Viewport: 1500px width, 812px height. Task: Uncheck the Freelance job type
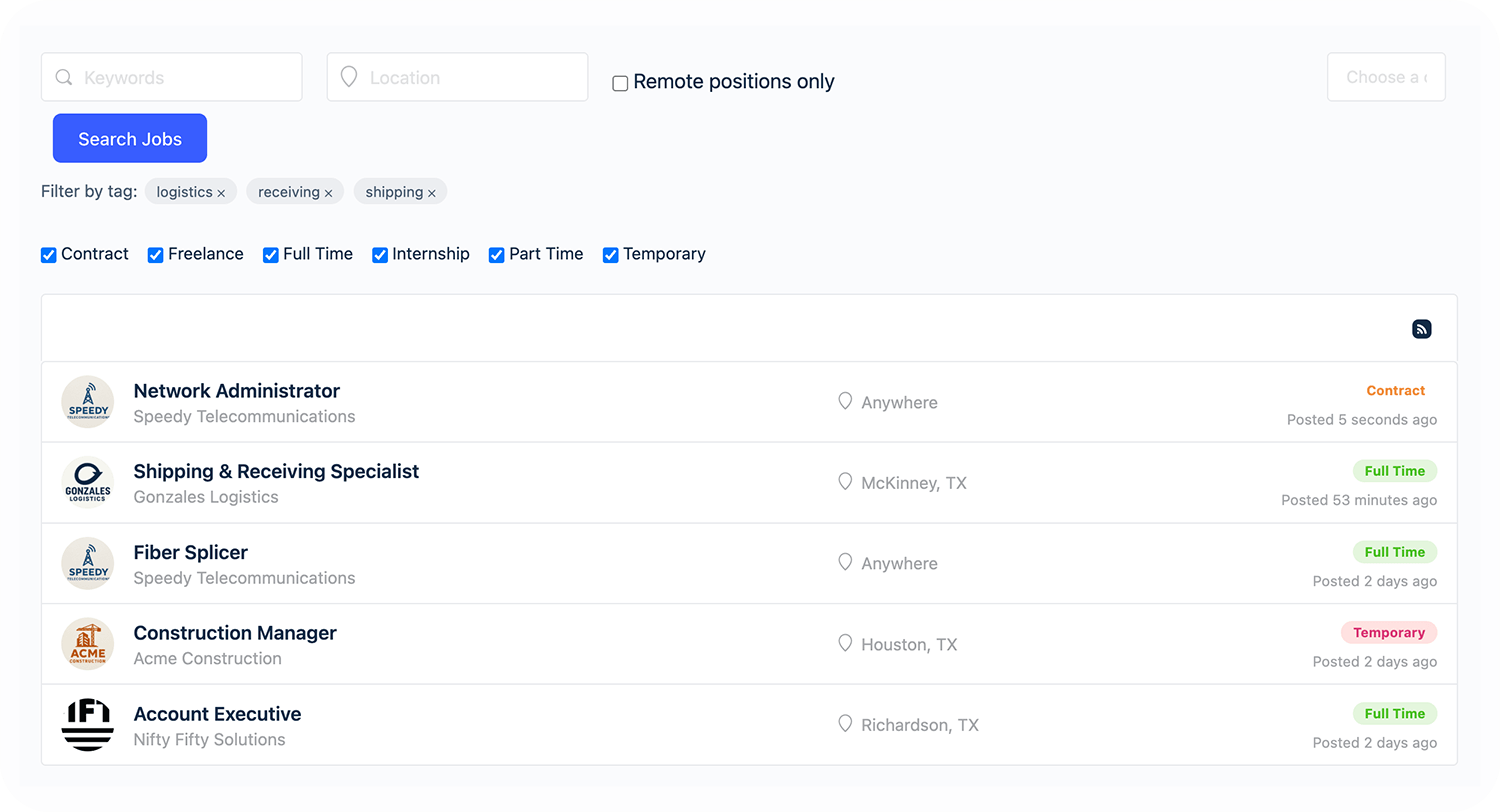[156, 255]
